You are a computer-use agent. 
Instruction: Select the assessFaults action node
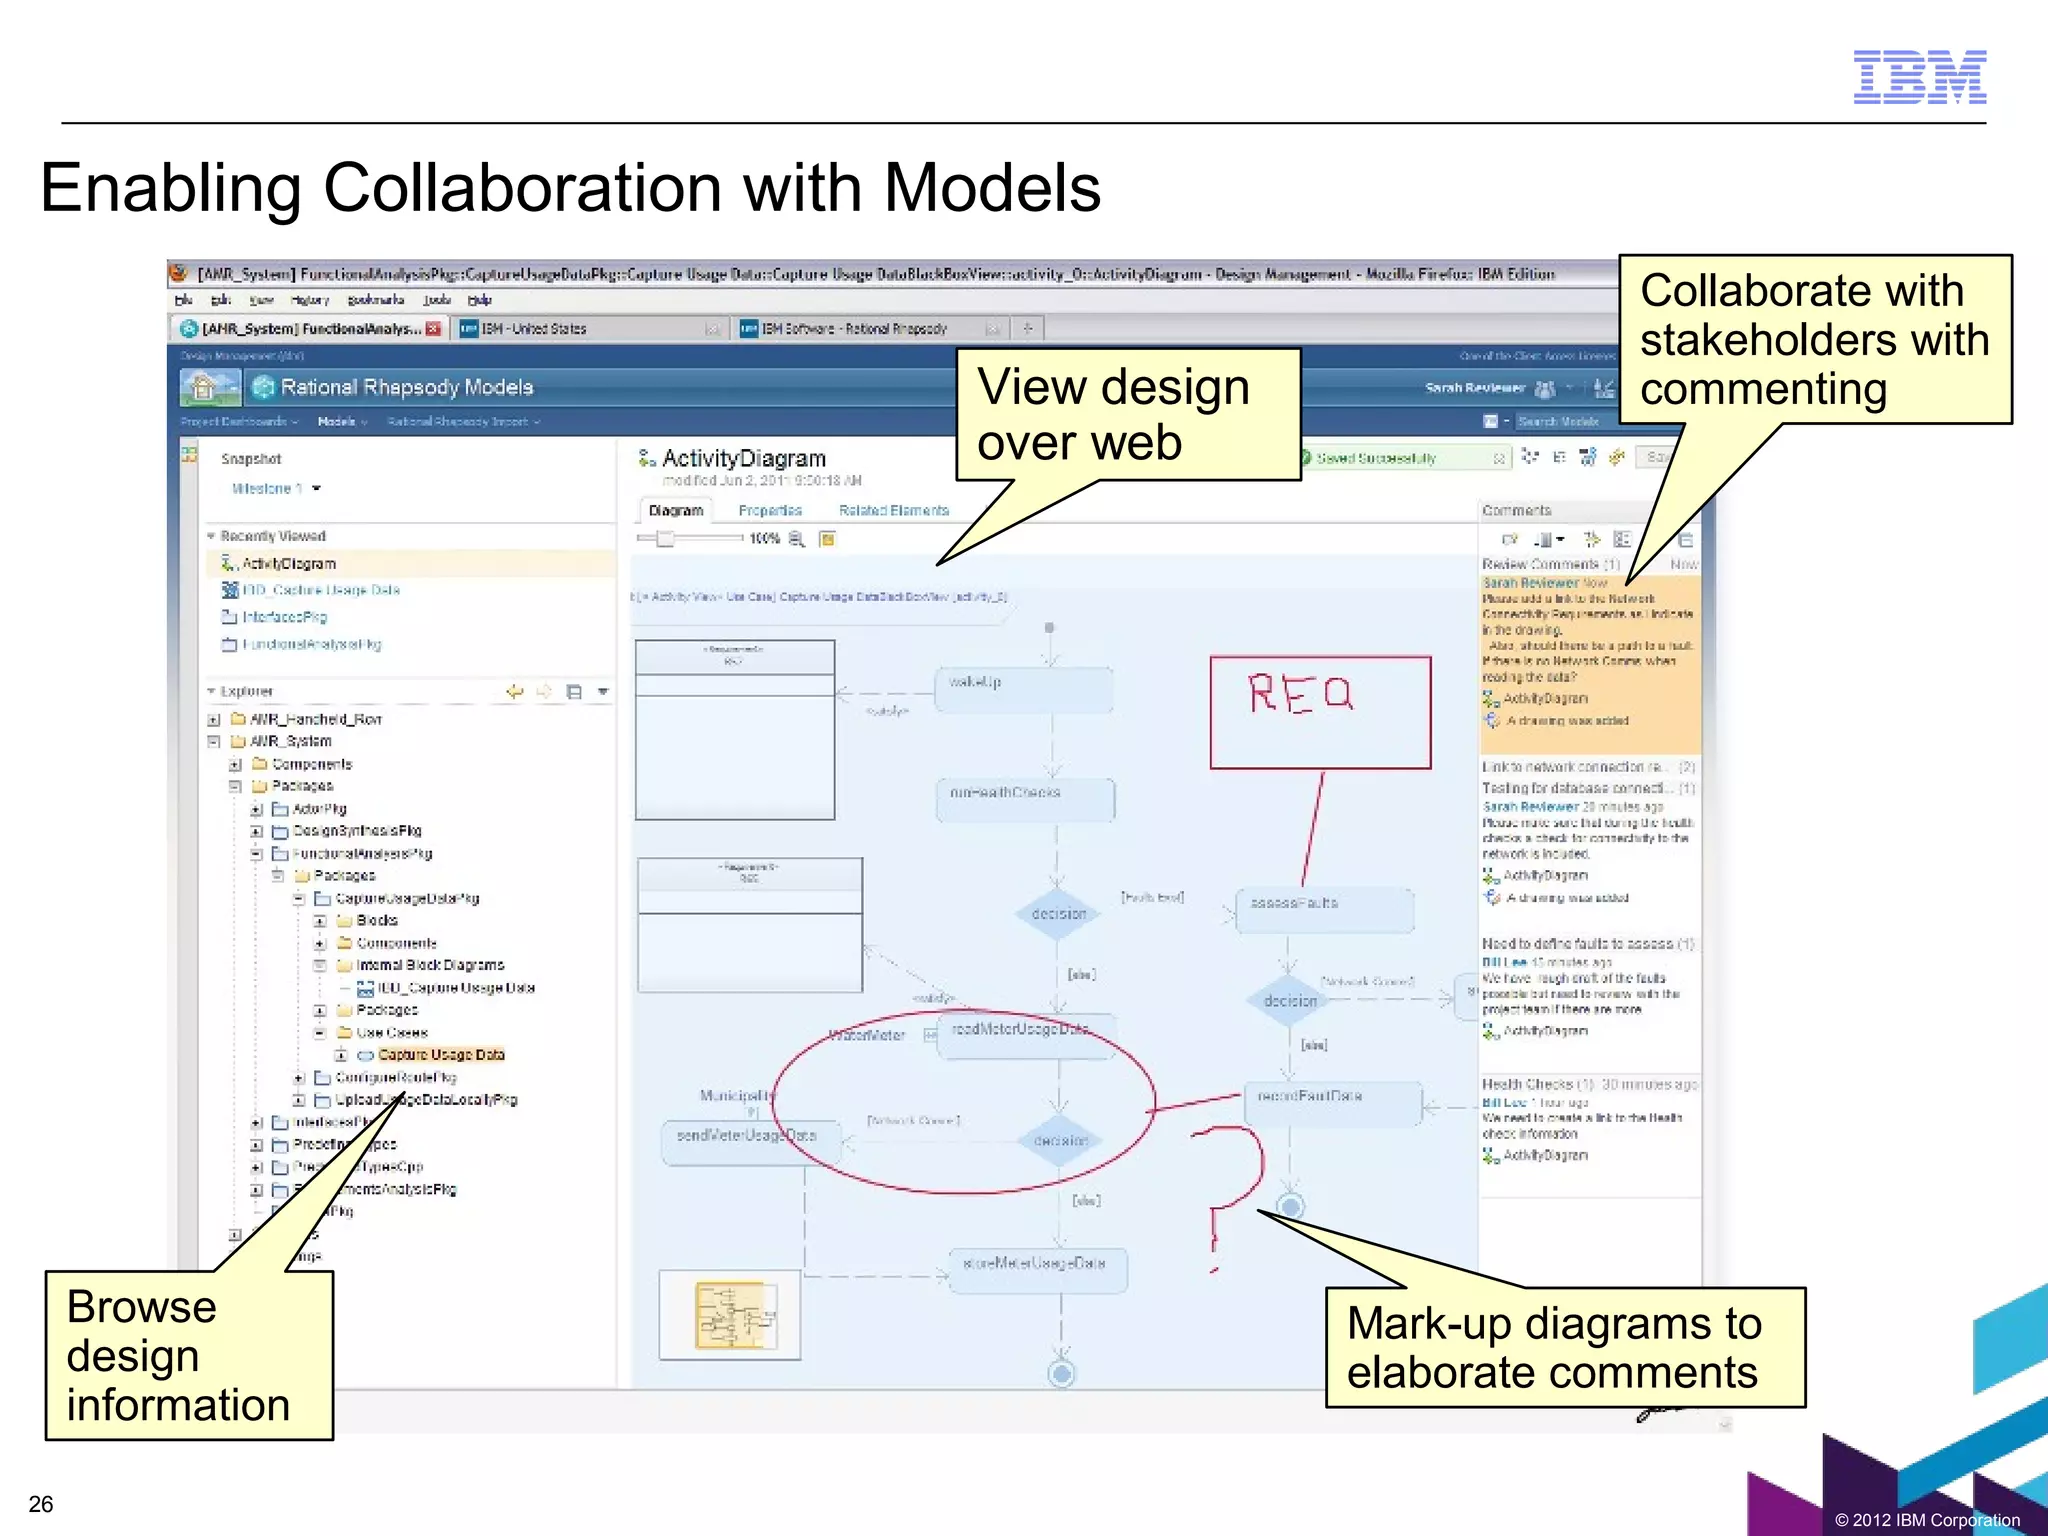[1325, 911]
